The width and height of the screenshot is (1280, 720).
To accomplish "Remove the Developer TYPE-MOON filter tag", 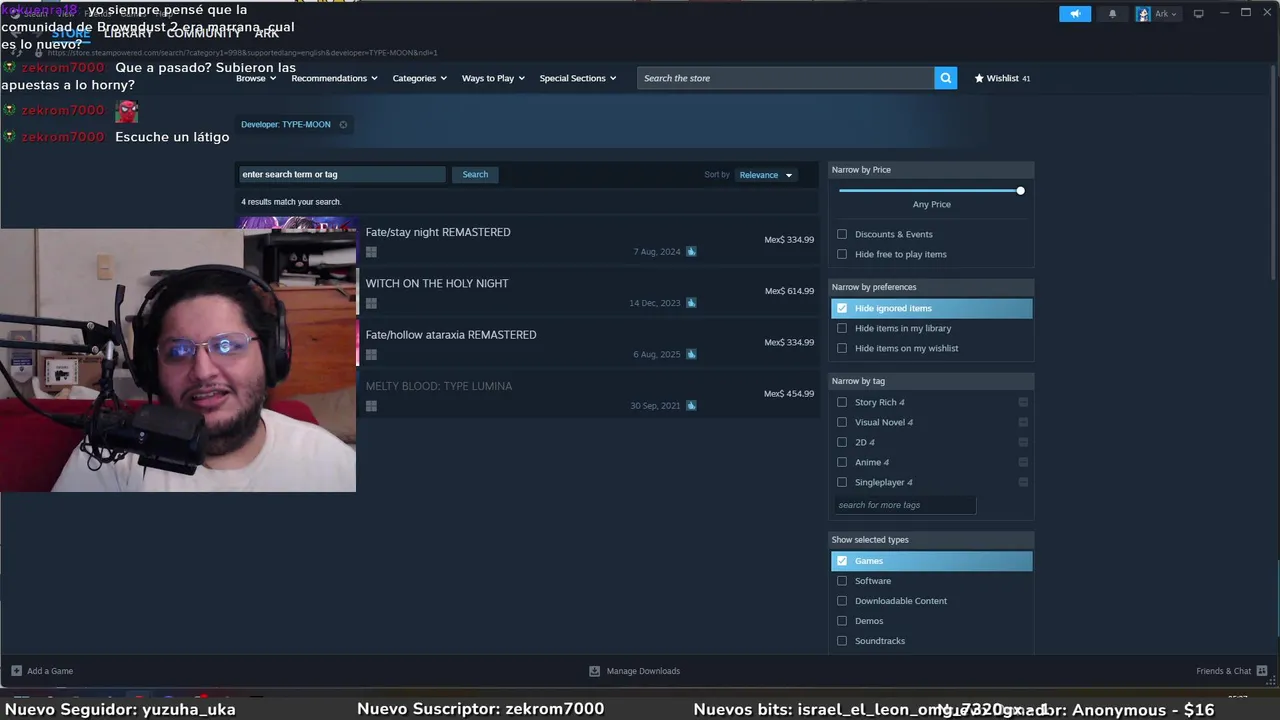I will [343, 125].
